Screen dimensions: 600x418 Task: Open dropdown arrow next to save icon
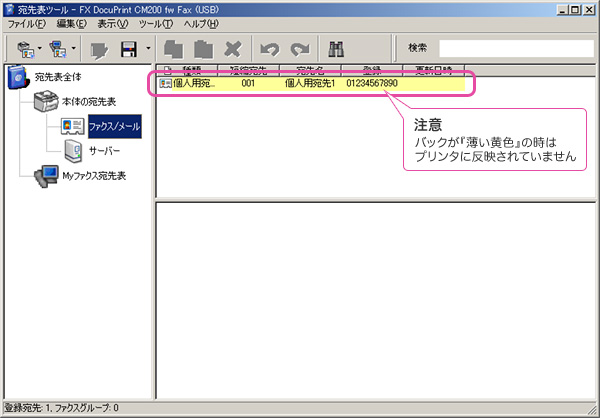pyautogui.click(x=148, y=48)
